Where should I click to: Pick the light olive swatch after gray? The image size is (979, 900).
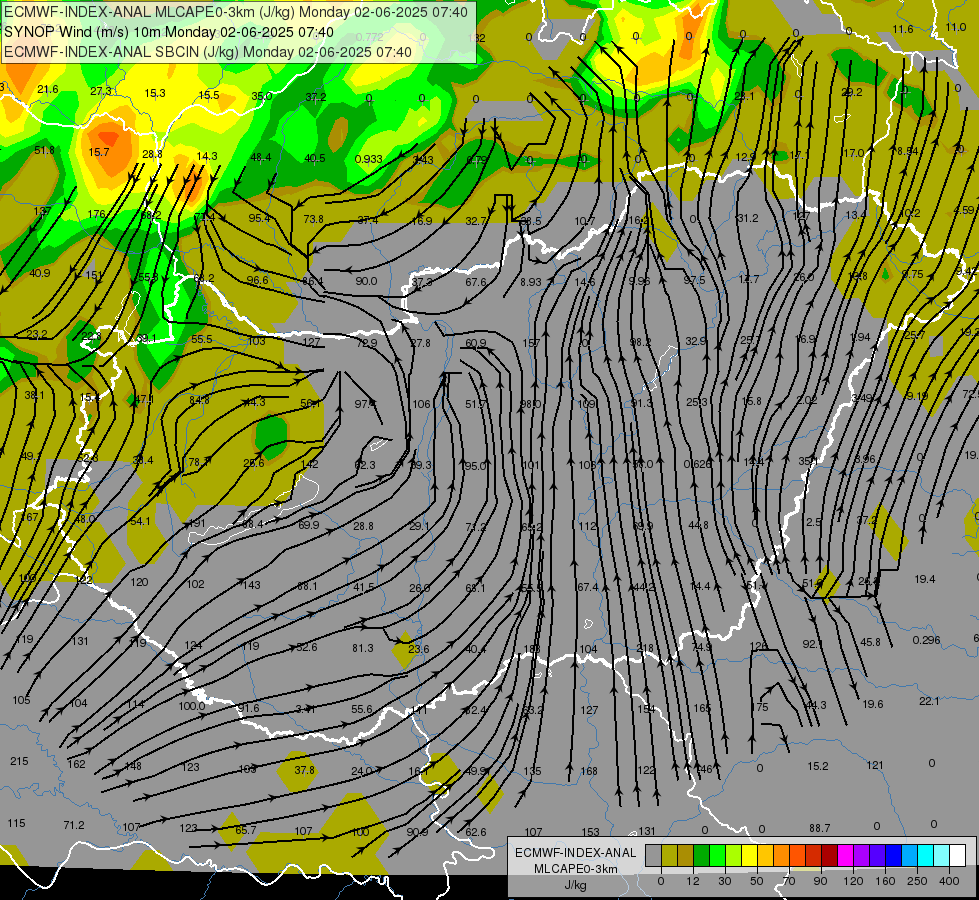670,855
